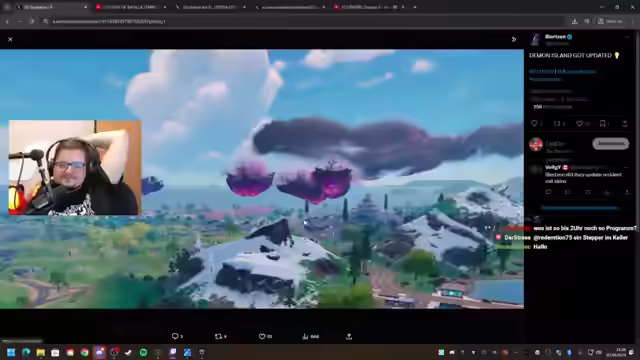
Task: Open a new browser tab with plus
Action: (415, 7)
